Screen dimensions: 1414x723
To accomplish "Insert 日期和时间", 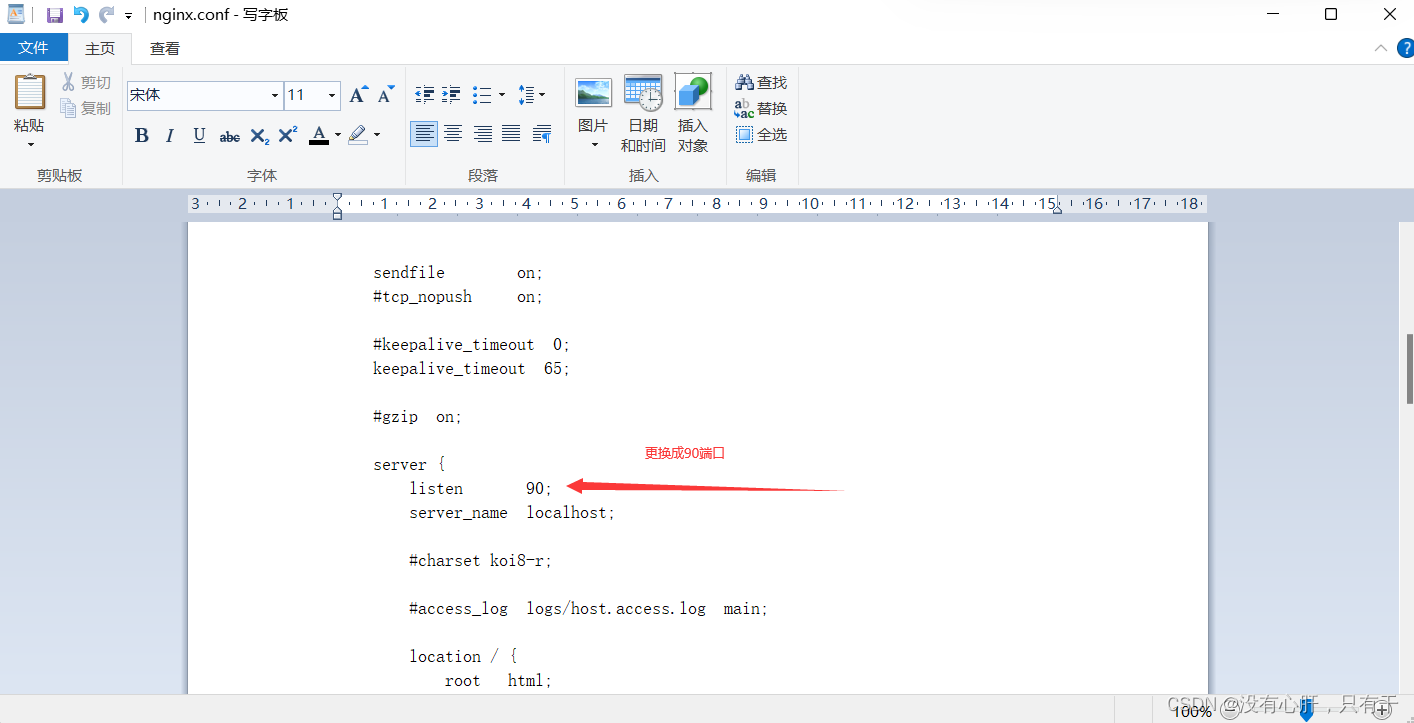I will click(x=643, y=113).
